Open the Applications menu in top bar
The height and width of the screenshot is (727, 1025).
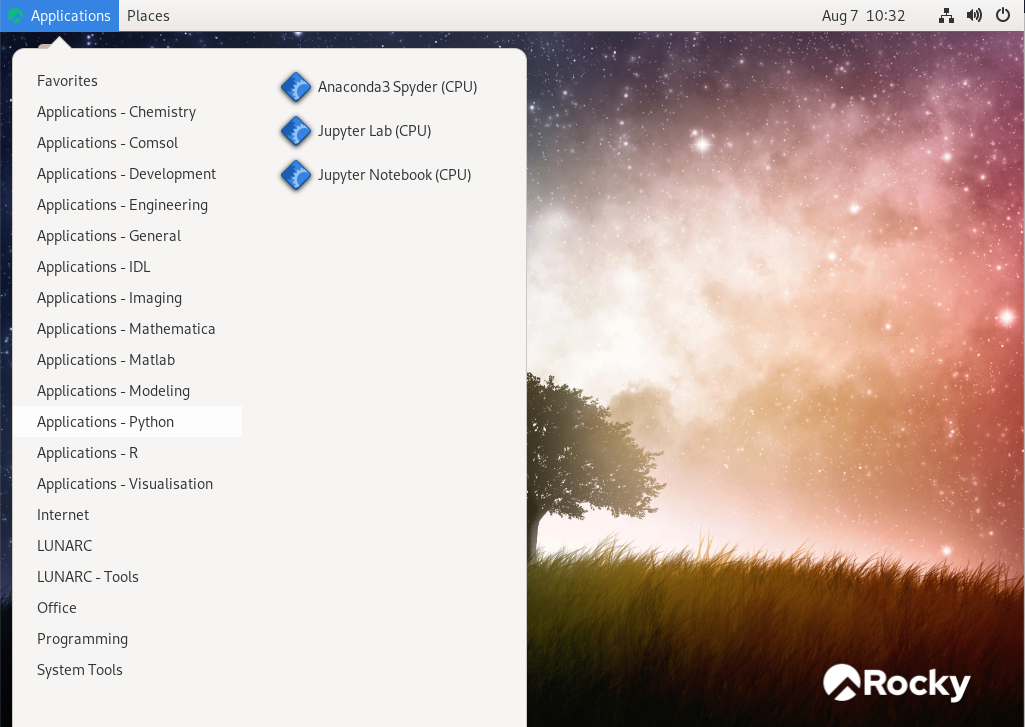(x=59, y=16)
